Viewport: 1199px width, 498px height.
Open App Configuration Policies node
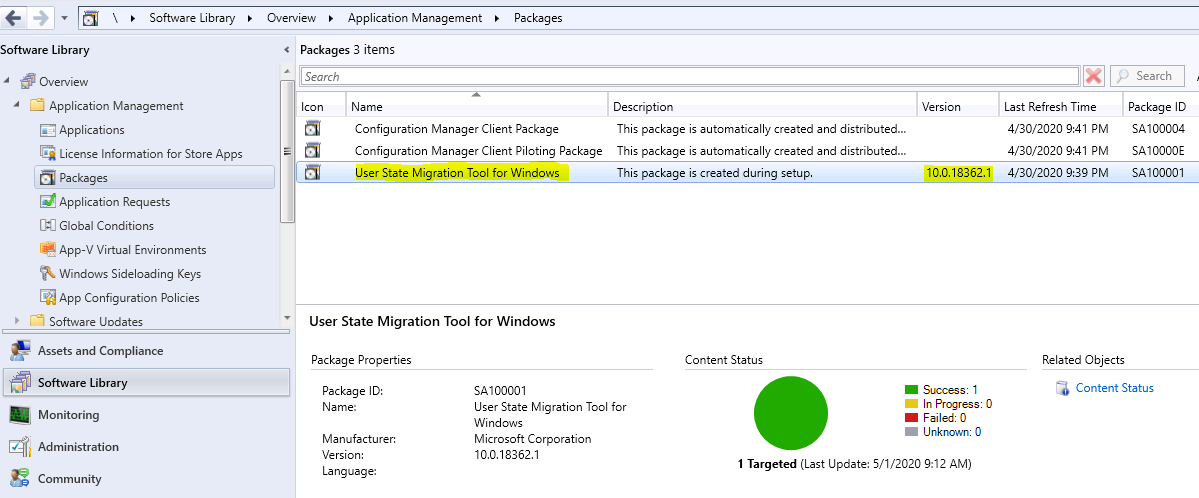point(129,298)
